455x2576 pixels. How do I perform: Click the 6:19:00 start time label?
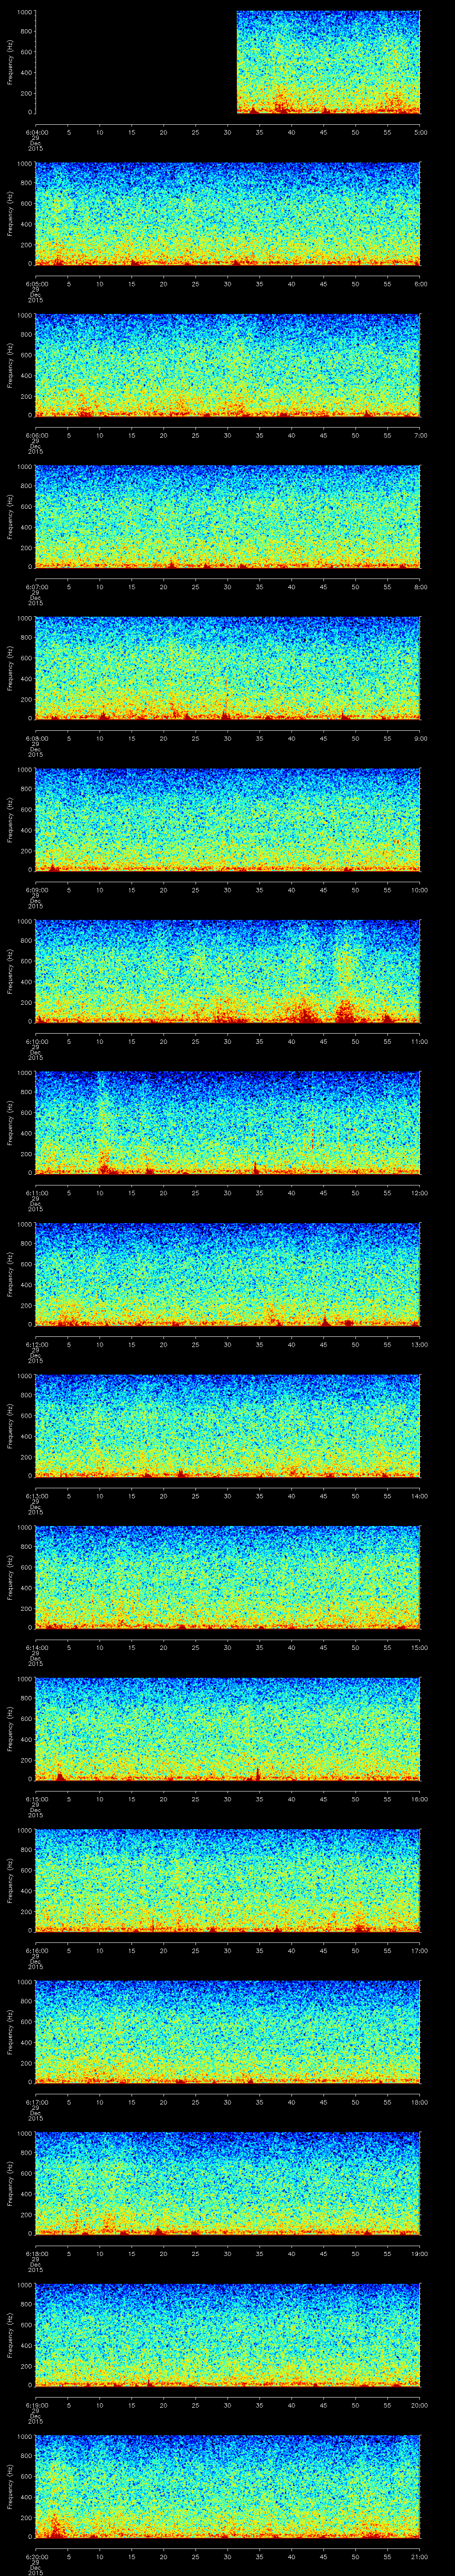click(36, 2404)
